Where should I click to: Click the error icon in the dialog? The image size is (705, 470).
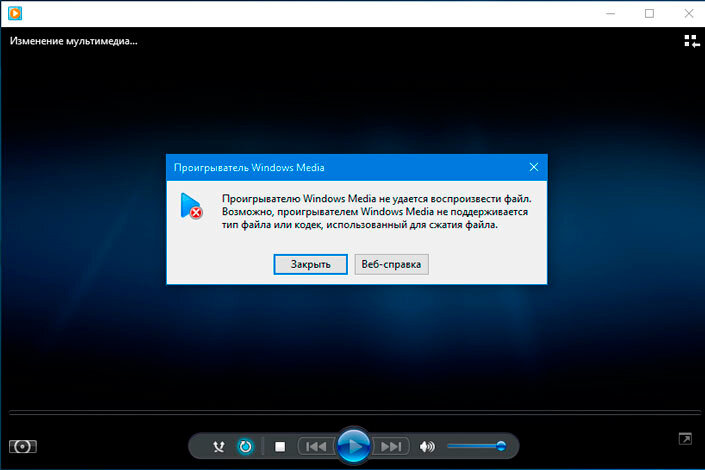tap(191, 206)
